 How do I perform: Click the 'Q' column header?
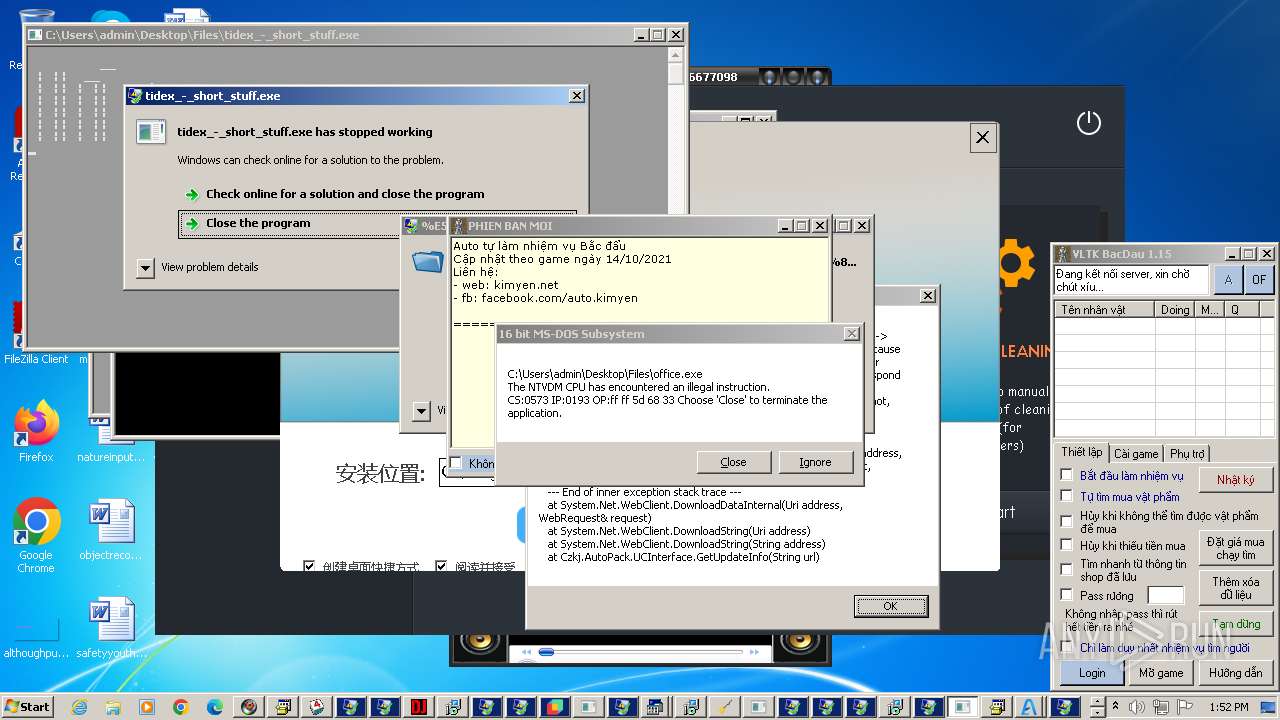(x=1240, y=310)
